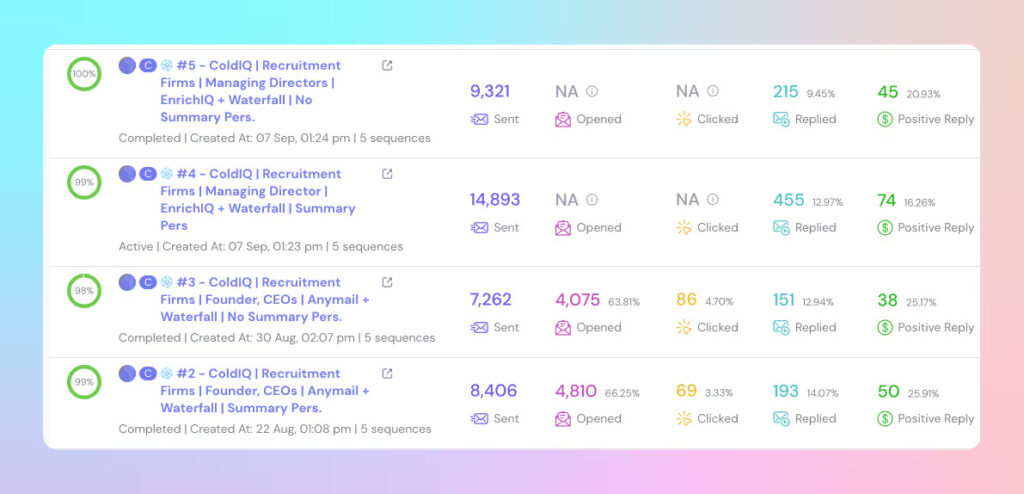Click the 4,810 Opened count for campaign #2
The height and width of the screenshot is (494, 1024).
coord(577,392)
